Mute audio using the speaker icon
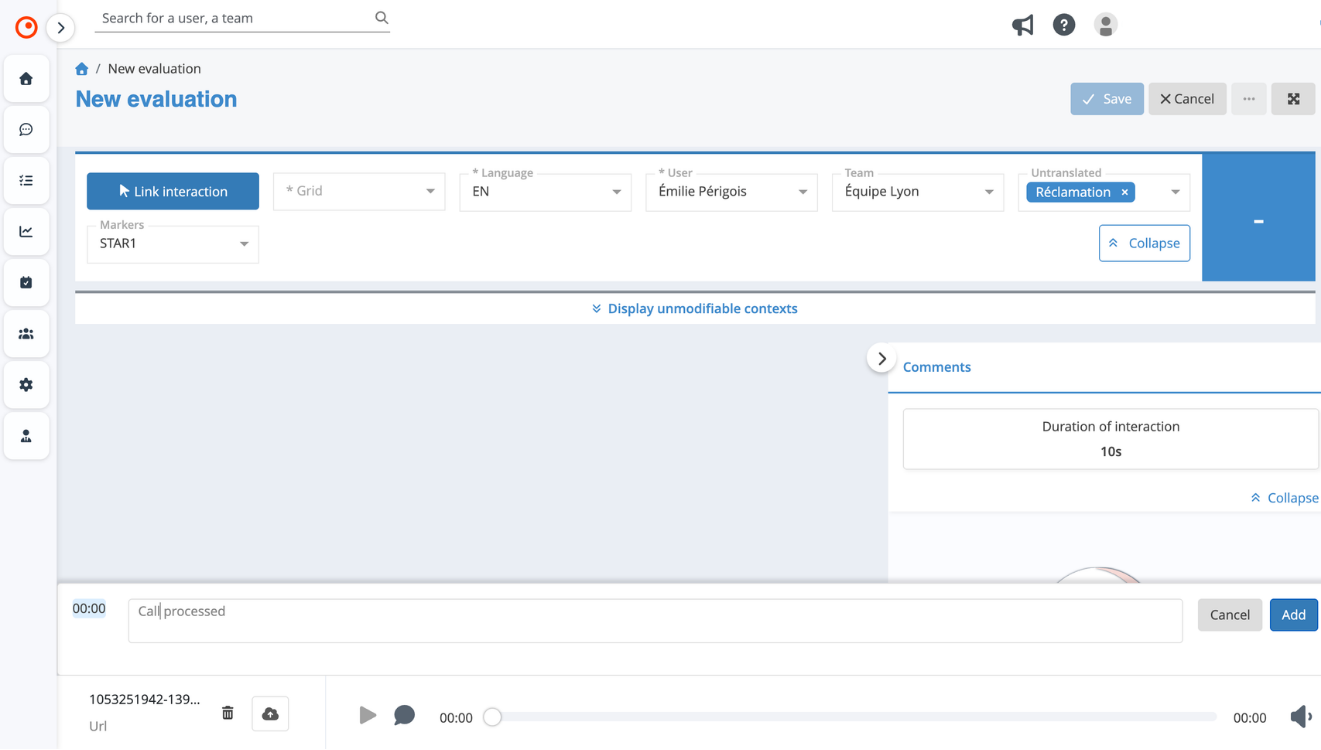 [x=1300, y=717]
